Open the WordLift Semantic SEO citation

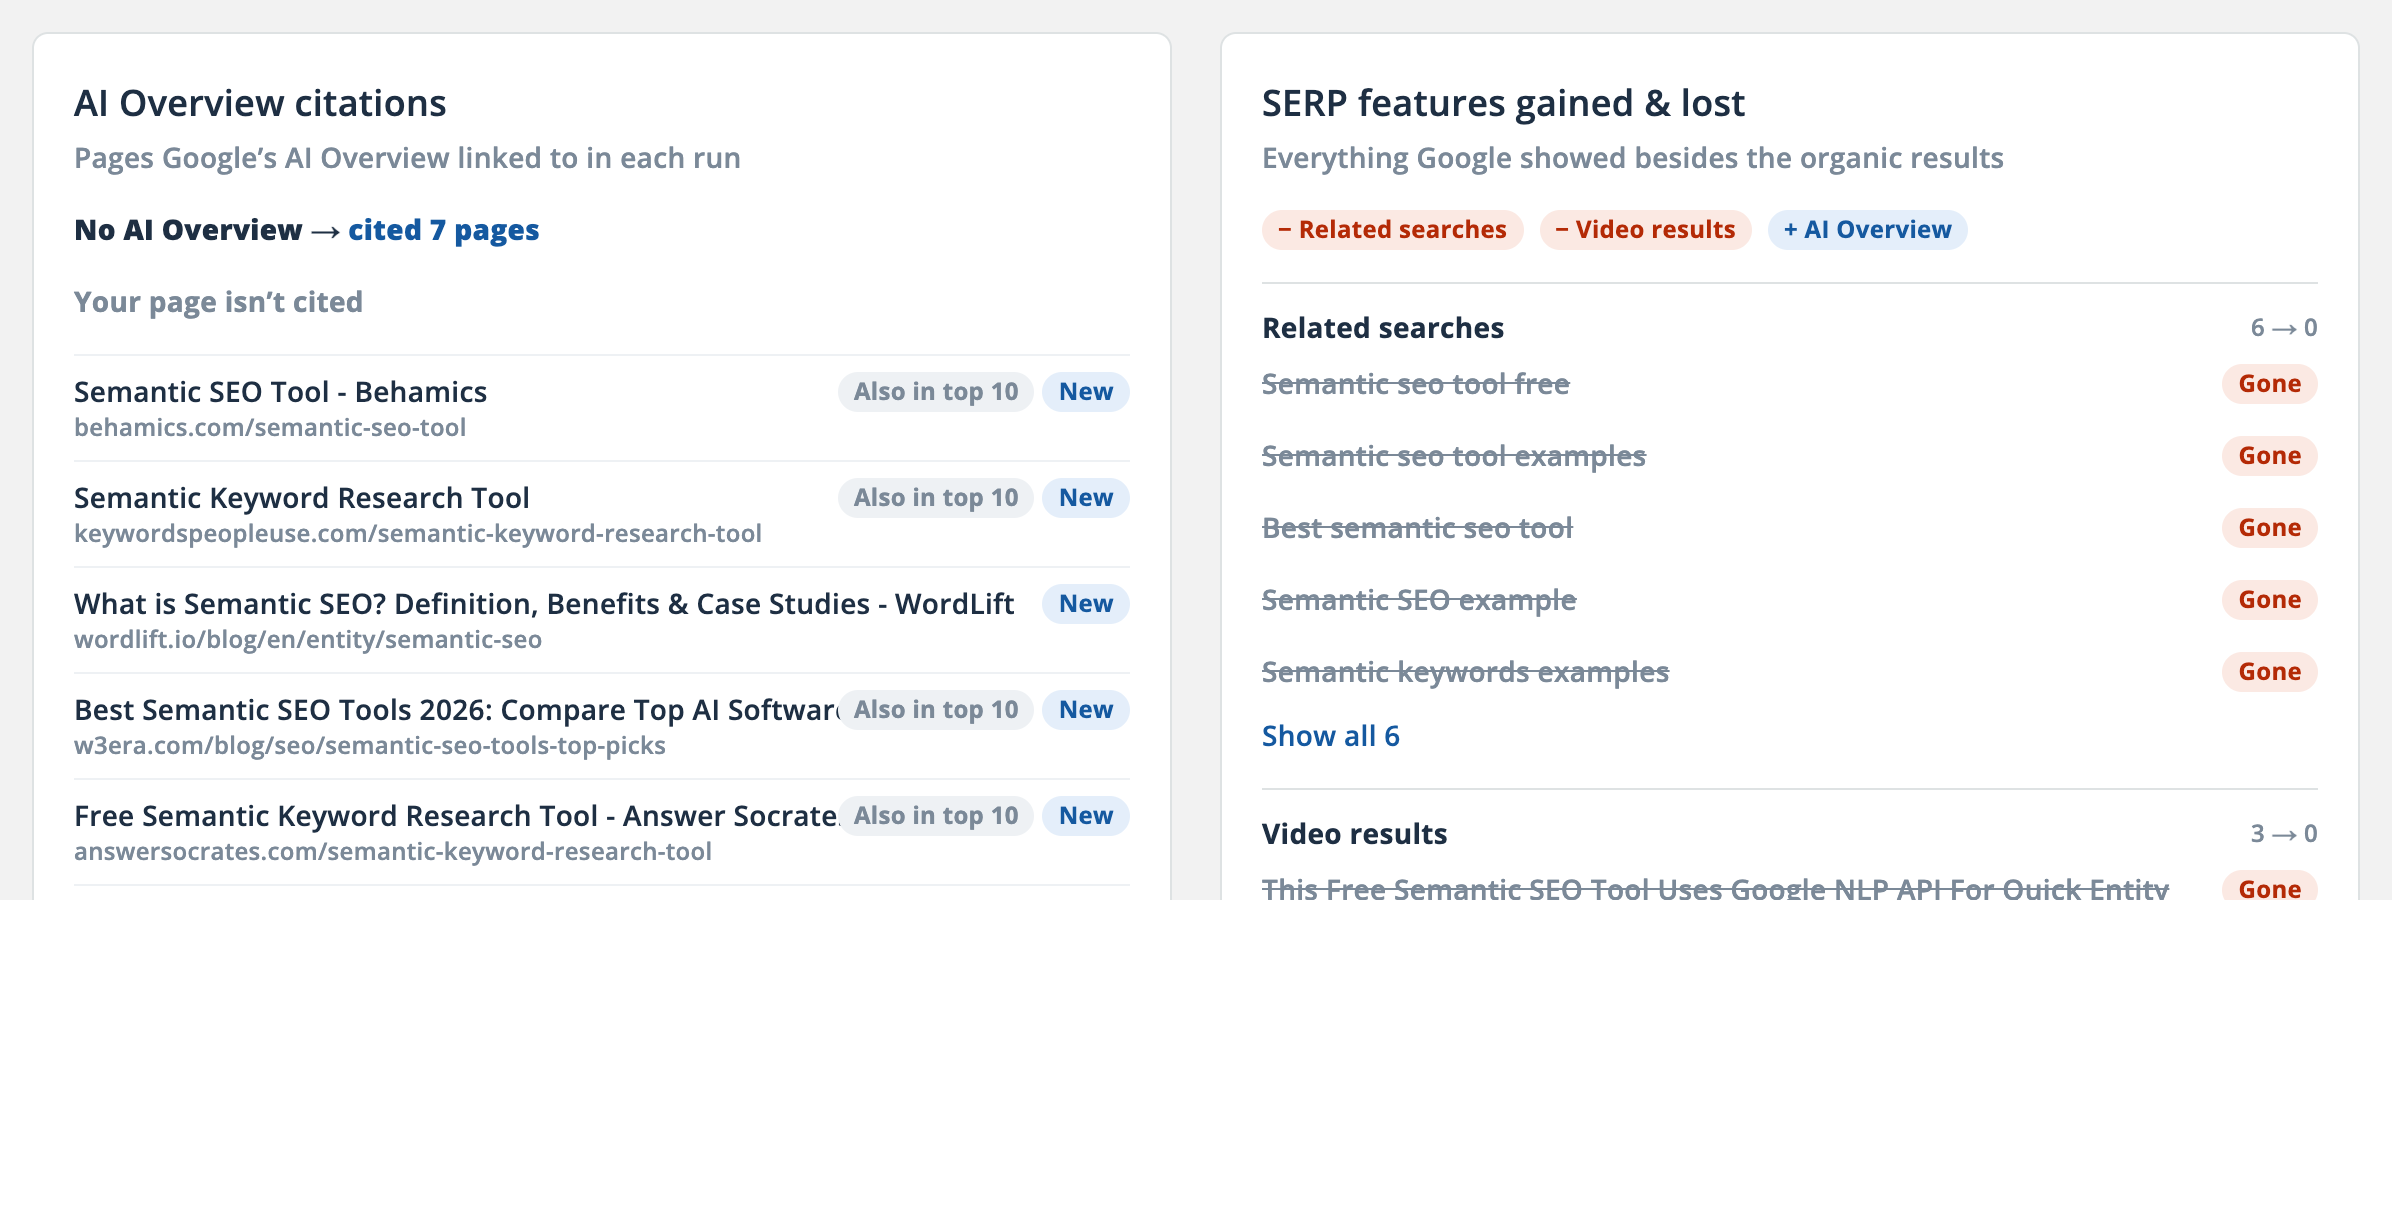pyautogui.click(x=544, y=604)
